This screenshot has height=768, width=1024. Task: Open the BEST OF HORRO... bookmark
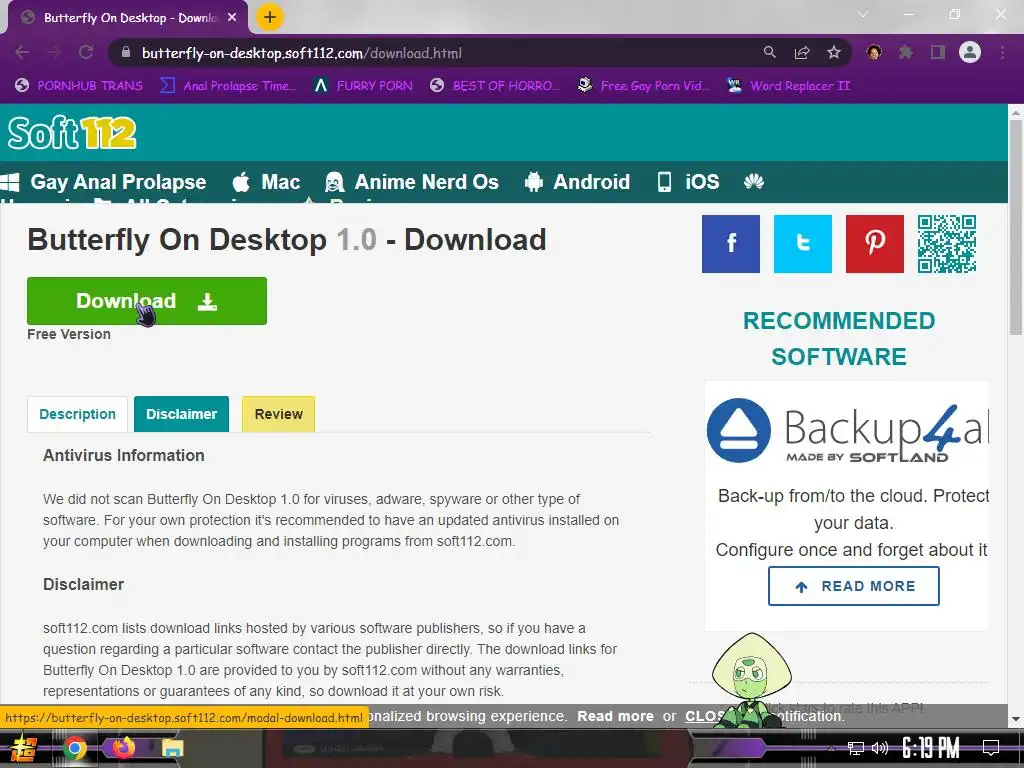495,86
